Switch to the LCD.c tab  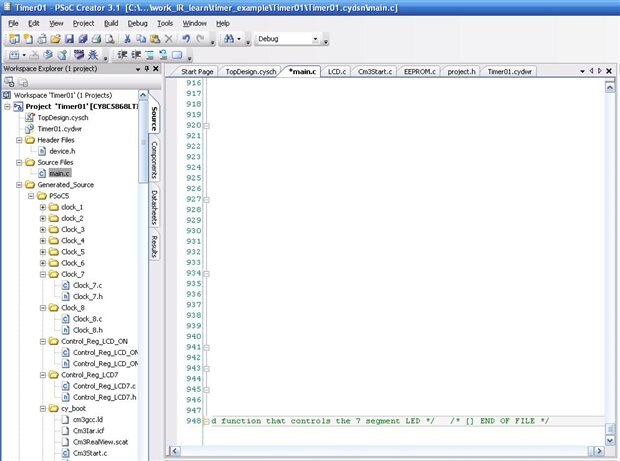(337, 73)
